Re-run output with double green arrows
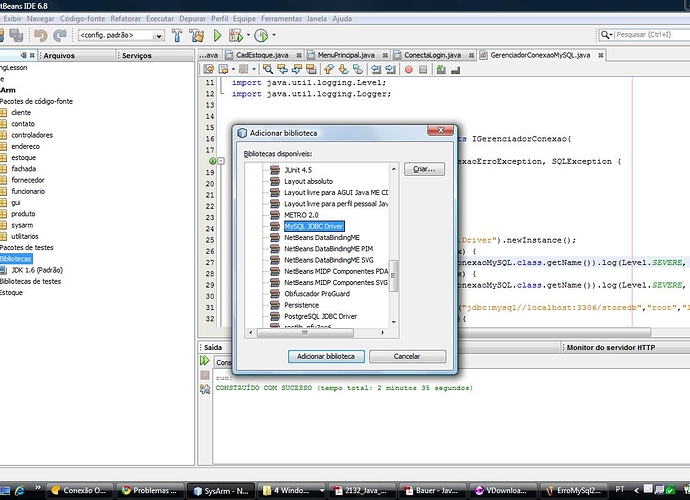The width and height of the screenshot is (690, 500). point(205,360)
